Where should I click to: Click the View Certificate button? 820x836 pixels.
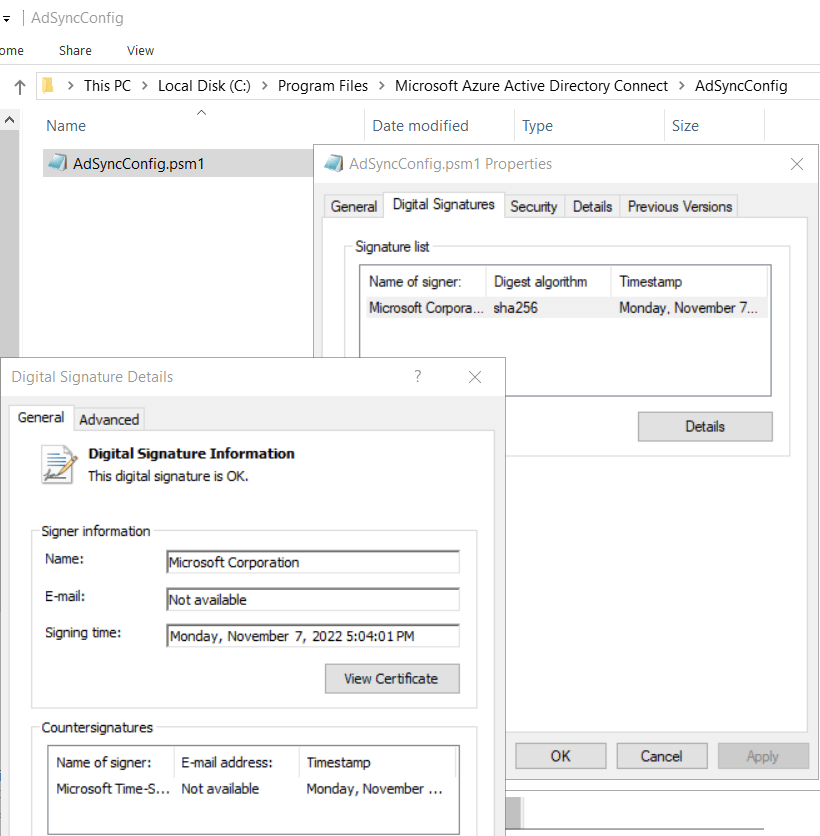click(x=391, y=678)
